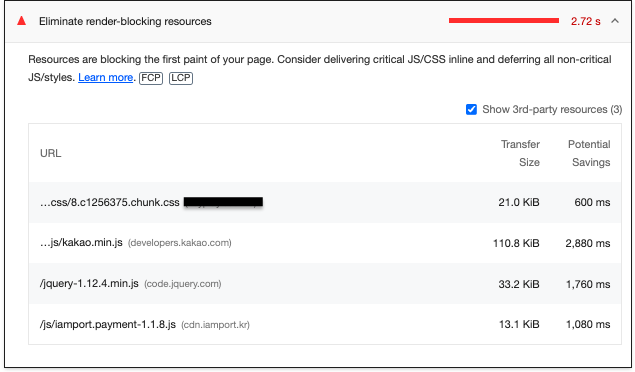Open the jquery-1.12.4.min.js URL

click(x=89, y=283)
